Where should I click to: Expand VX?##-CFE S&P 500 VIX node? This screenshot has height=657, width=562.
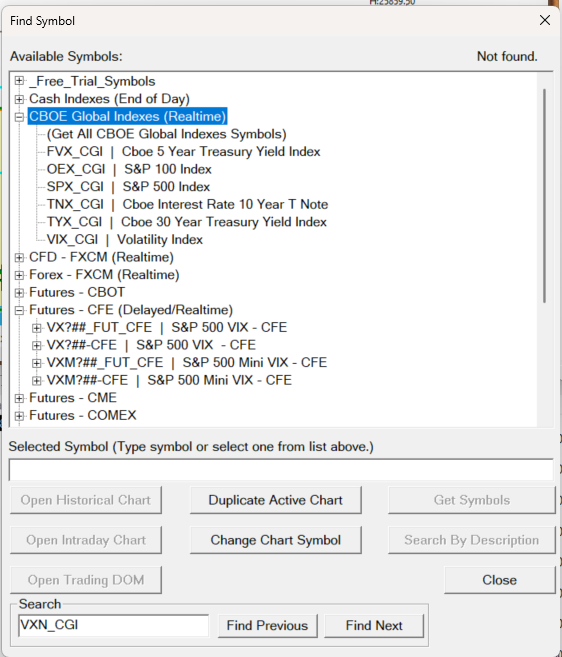37,345
